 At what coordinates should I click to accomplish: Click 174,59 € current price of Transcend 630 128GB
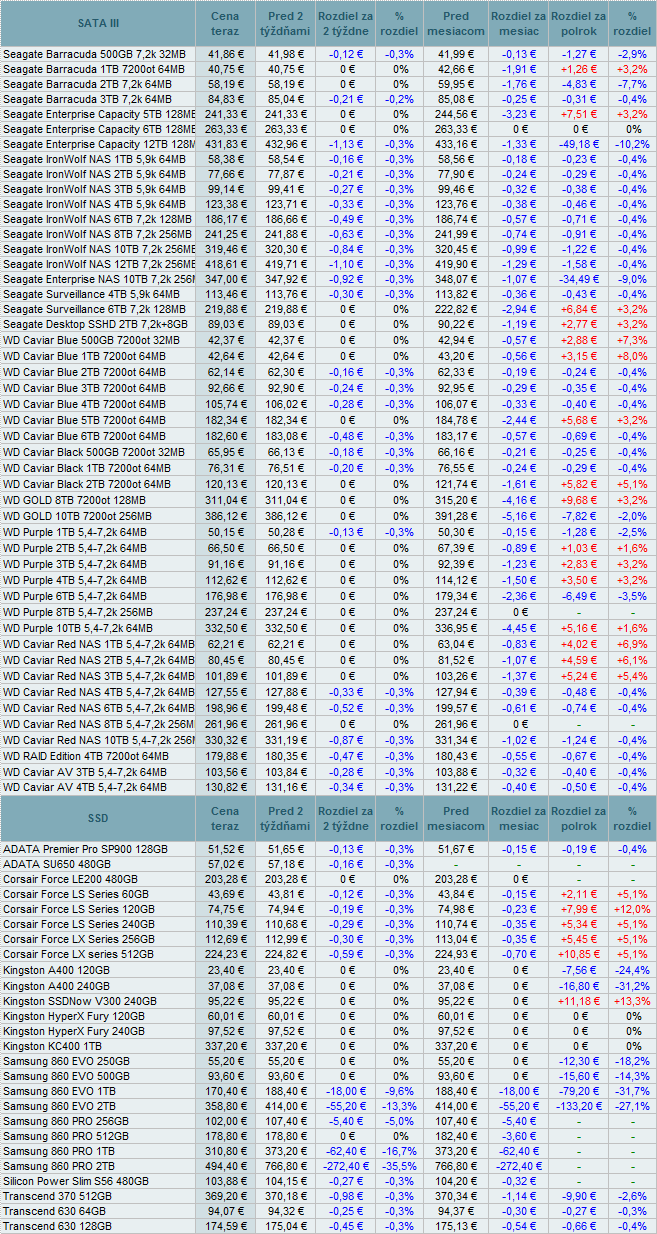(x=225, y=1226)
